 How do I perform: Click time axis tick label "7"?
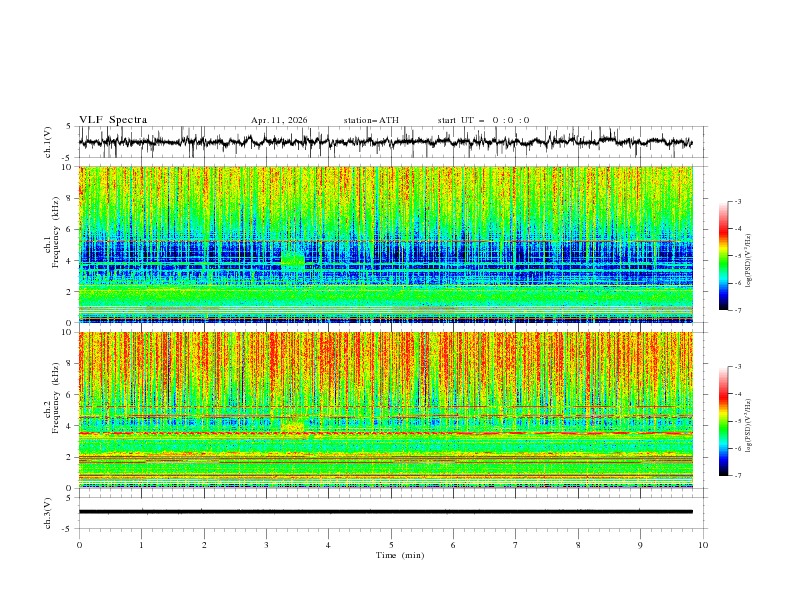point(516,545)
